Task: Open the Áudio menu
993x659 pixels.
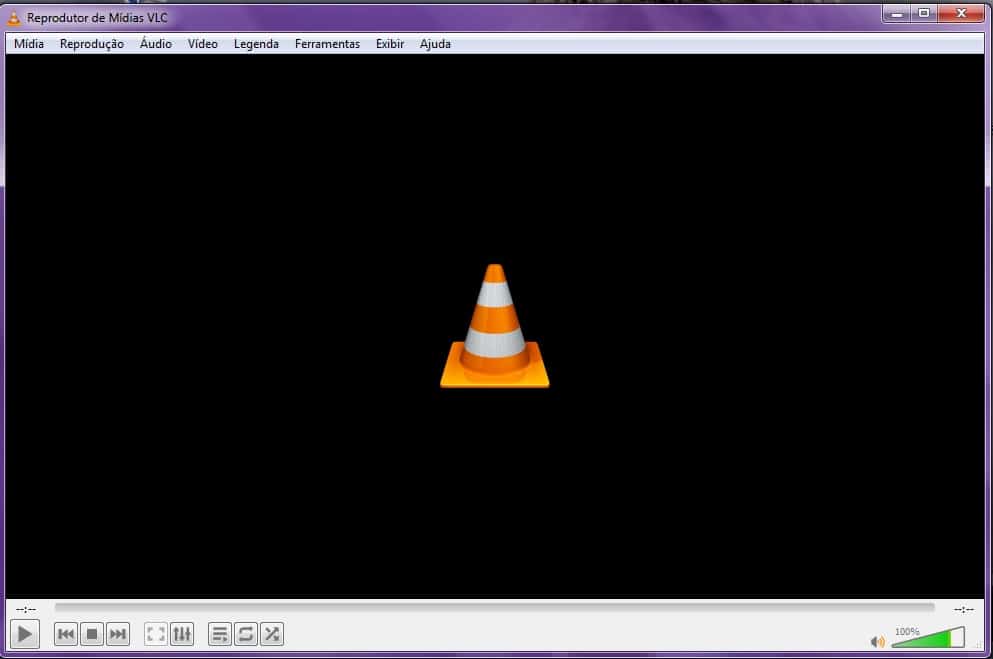Action: (x=156, y=44)
